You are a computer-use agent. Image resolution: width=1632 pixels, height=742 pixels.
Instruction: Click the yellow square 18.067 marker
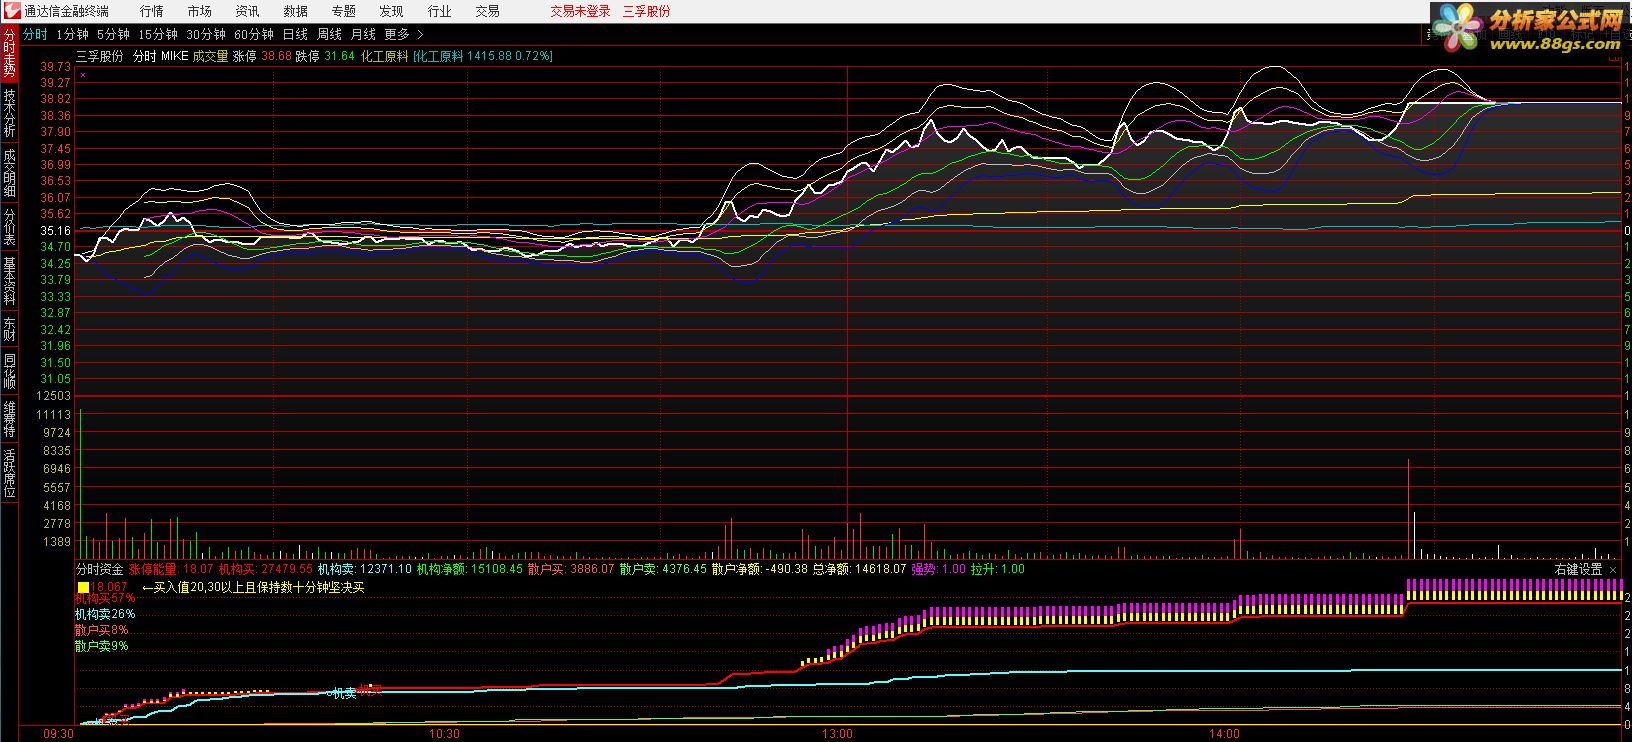pyautogui.click(x=103, y=587)
